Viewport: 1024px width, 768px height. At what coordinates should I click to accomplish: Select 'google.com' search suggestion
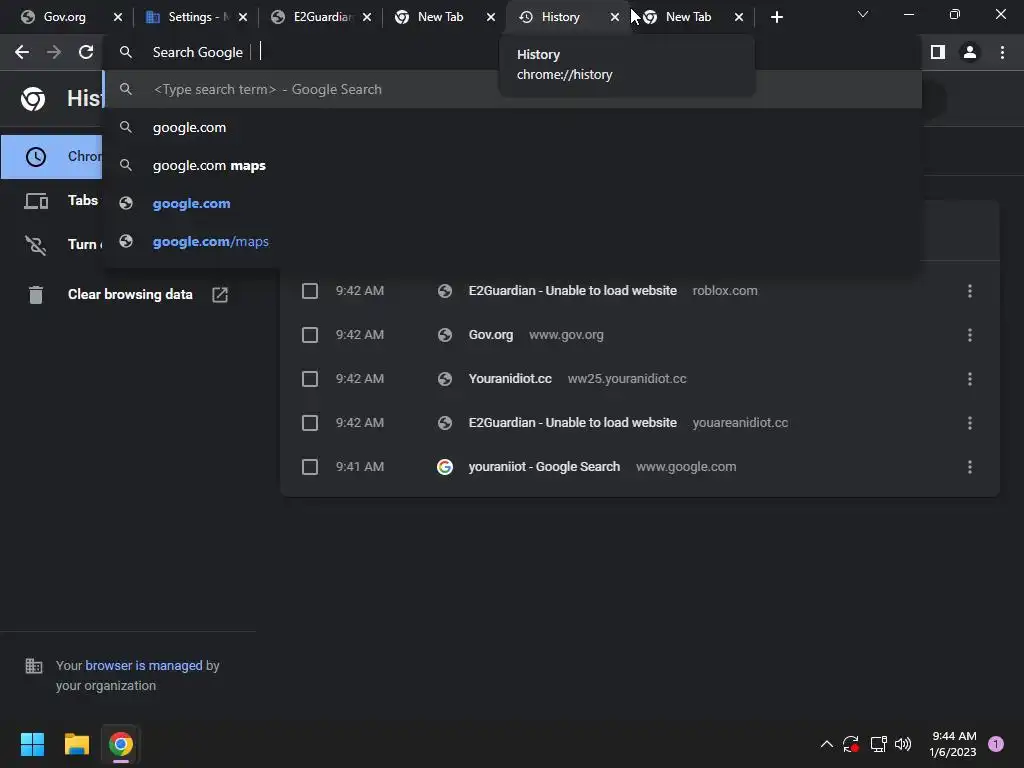tap(513, 127)
